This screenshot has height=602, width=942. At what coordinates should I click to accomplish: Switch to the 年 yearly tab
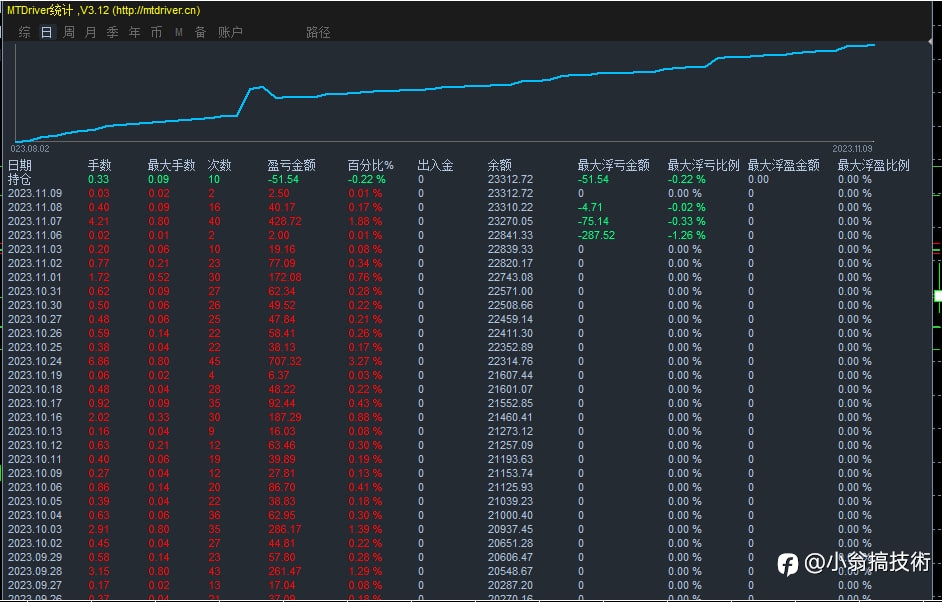(x=135, y=32)
